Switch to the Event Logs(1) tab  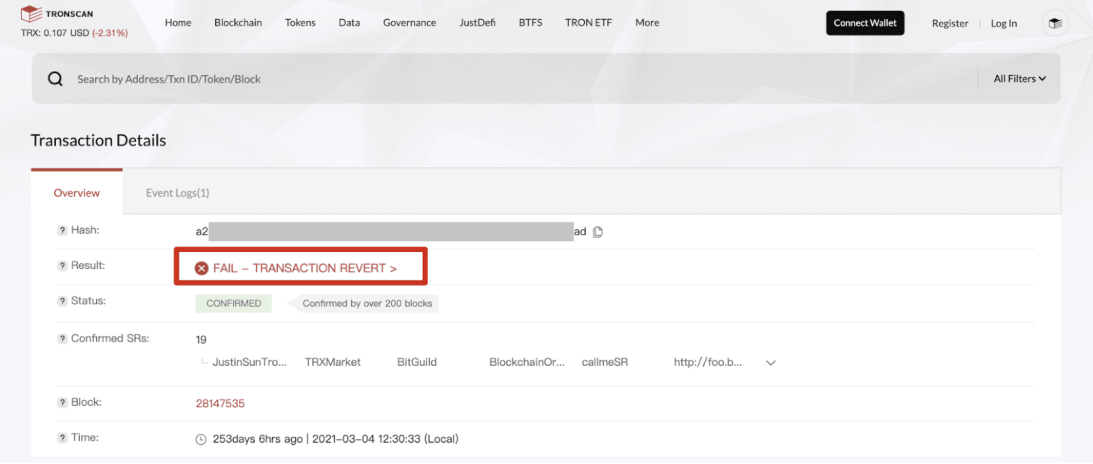click(177, 193)
